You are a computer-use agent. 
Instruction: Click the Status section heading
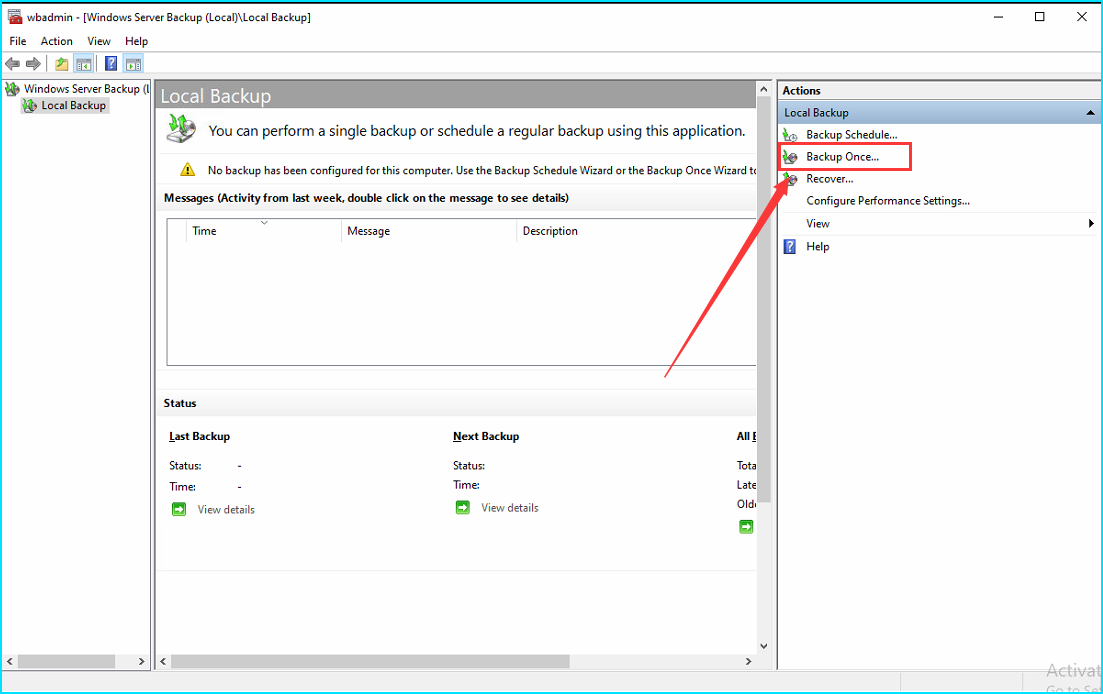coord(180,403)
